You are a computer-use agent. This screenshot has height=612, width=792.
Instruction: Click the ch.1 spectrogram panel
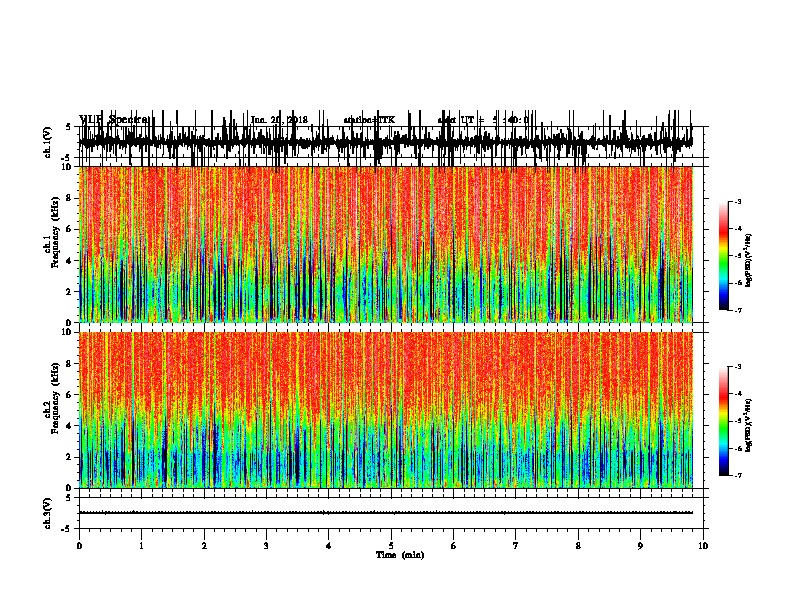(x=386, y=244)
